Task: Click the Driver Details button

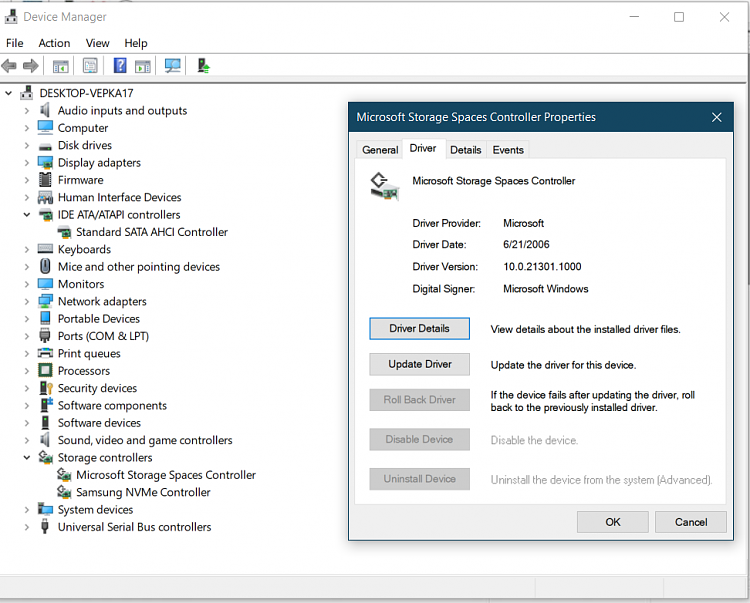Action: [419, 329]
